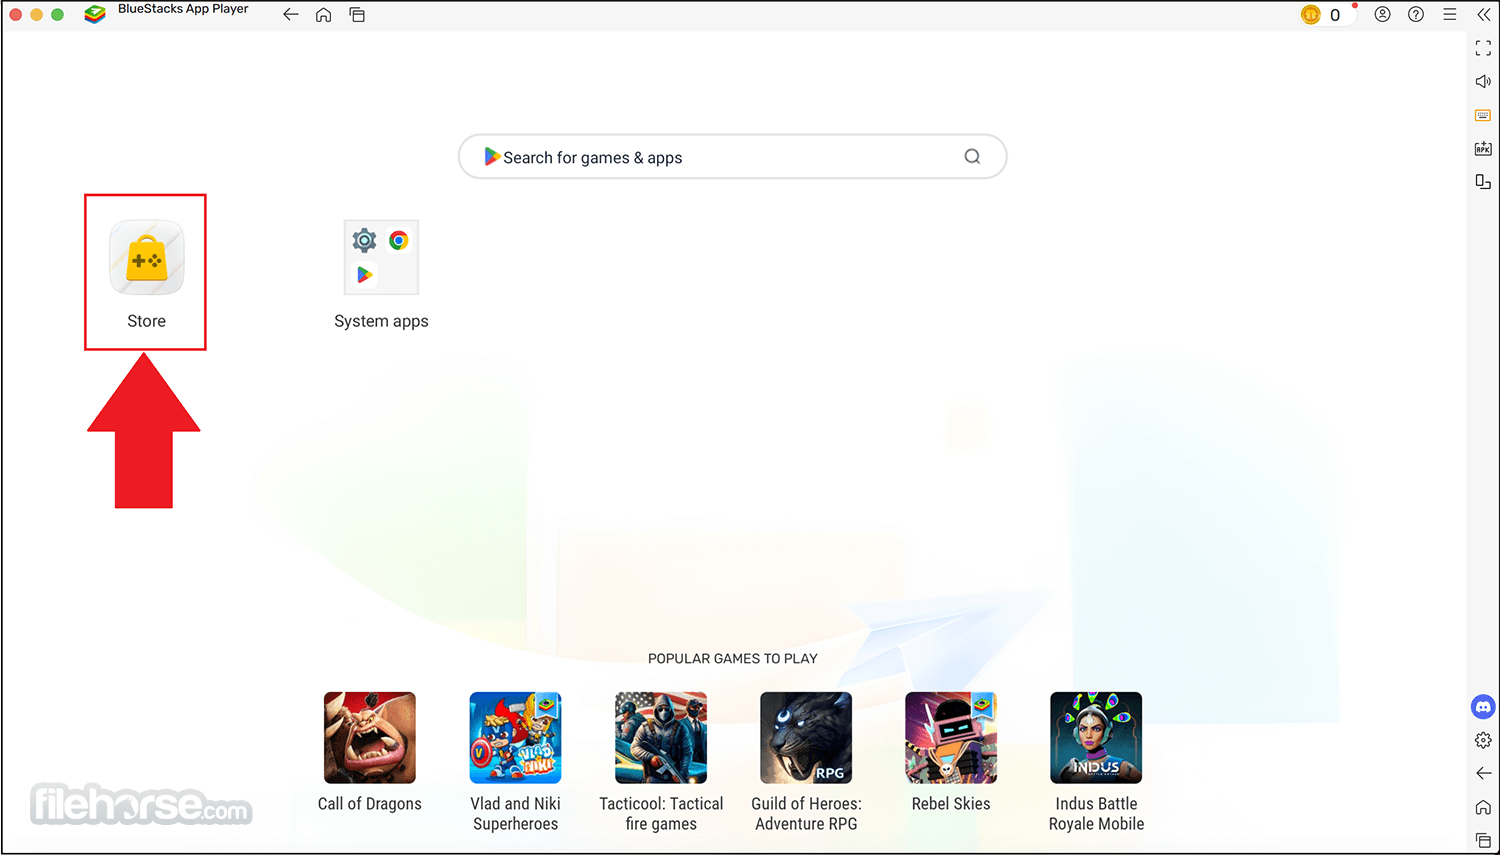
Task: Open the coin balance icon
Action: point(1311,15)
